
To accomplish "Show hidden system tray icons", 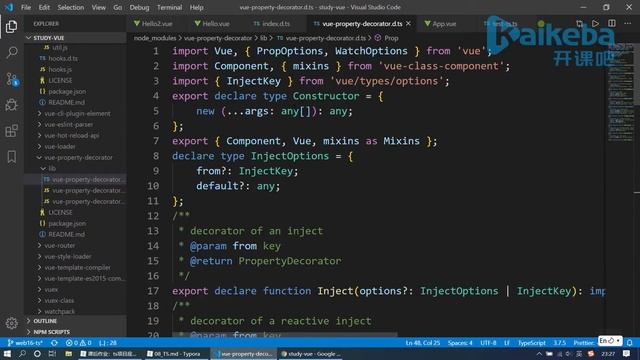I will (539, 354).
